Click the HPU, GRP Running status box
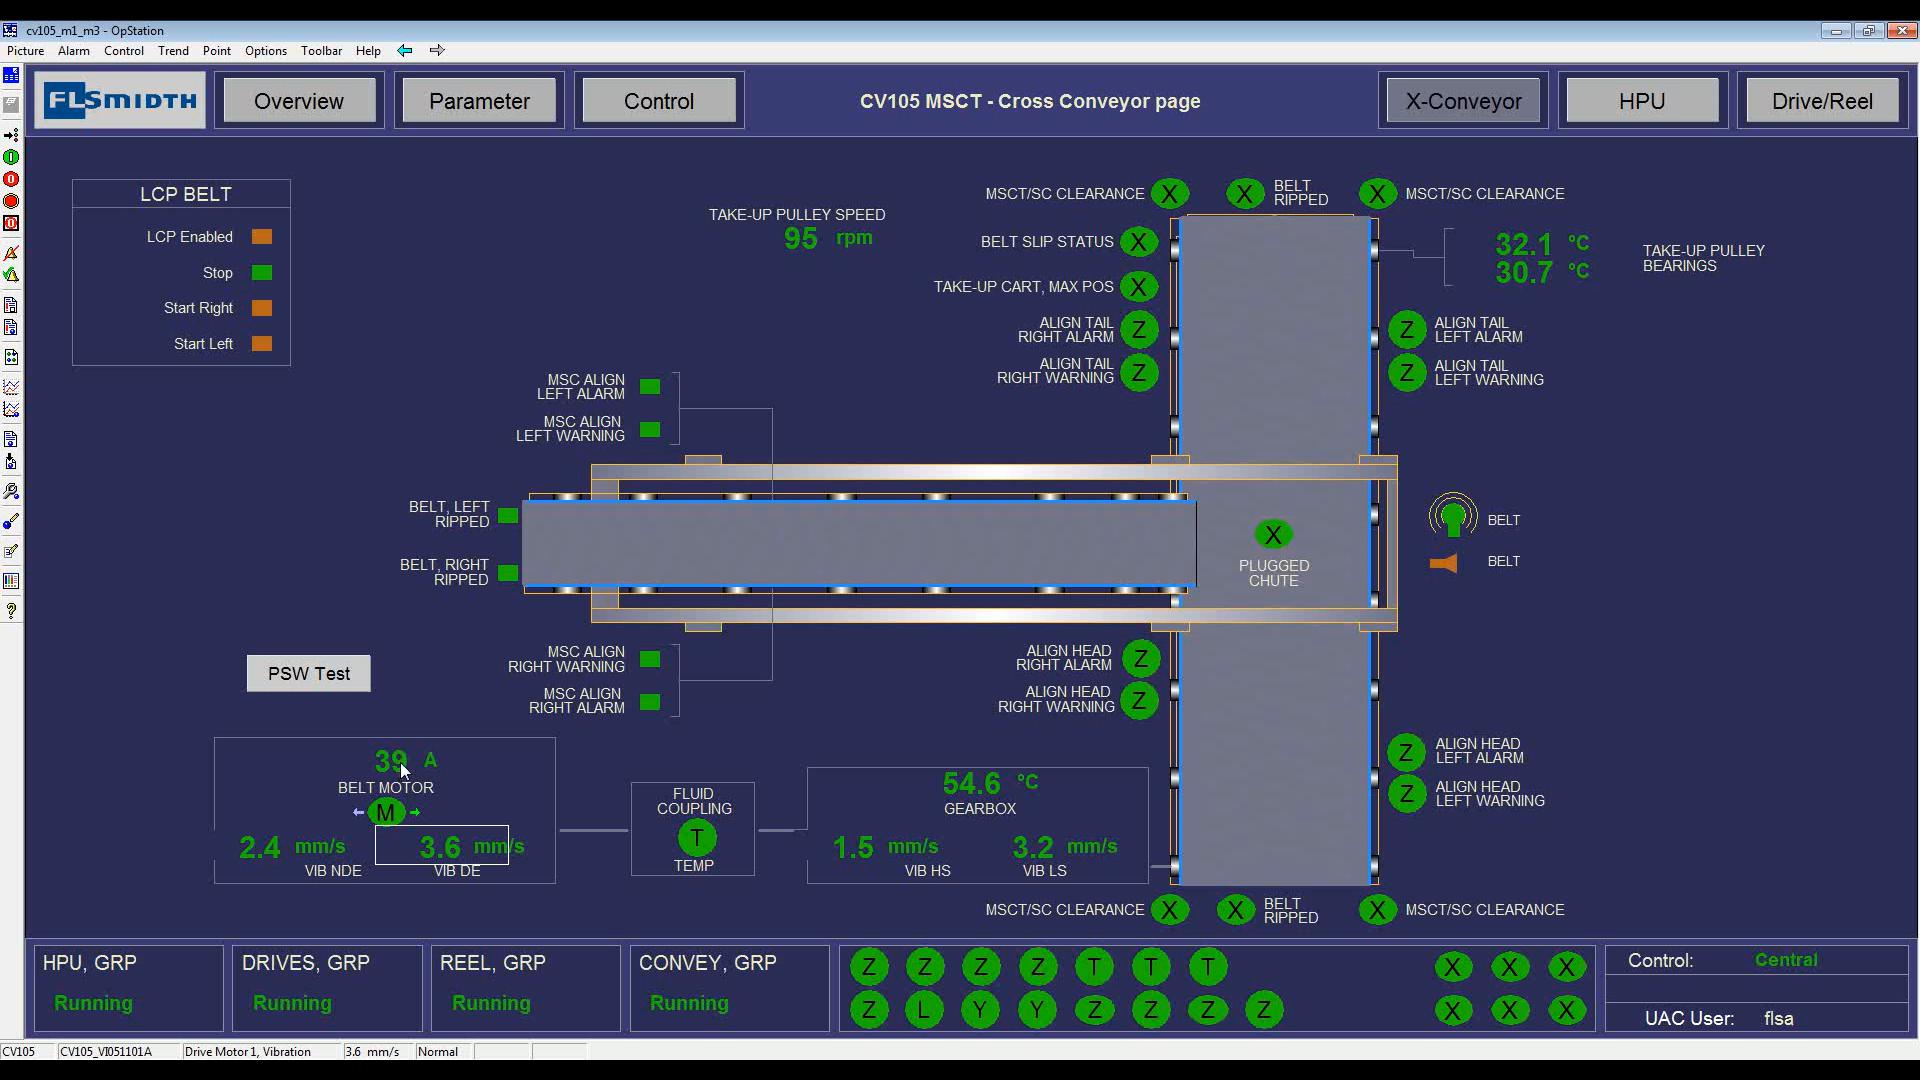The width and height of the screenshot is (1920, 1080). (x=129, y=988)
